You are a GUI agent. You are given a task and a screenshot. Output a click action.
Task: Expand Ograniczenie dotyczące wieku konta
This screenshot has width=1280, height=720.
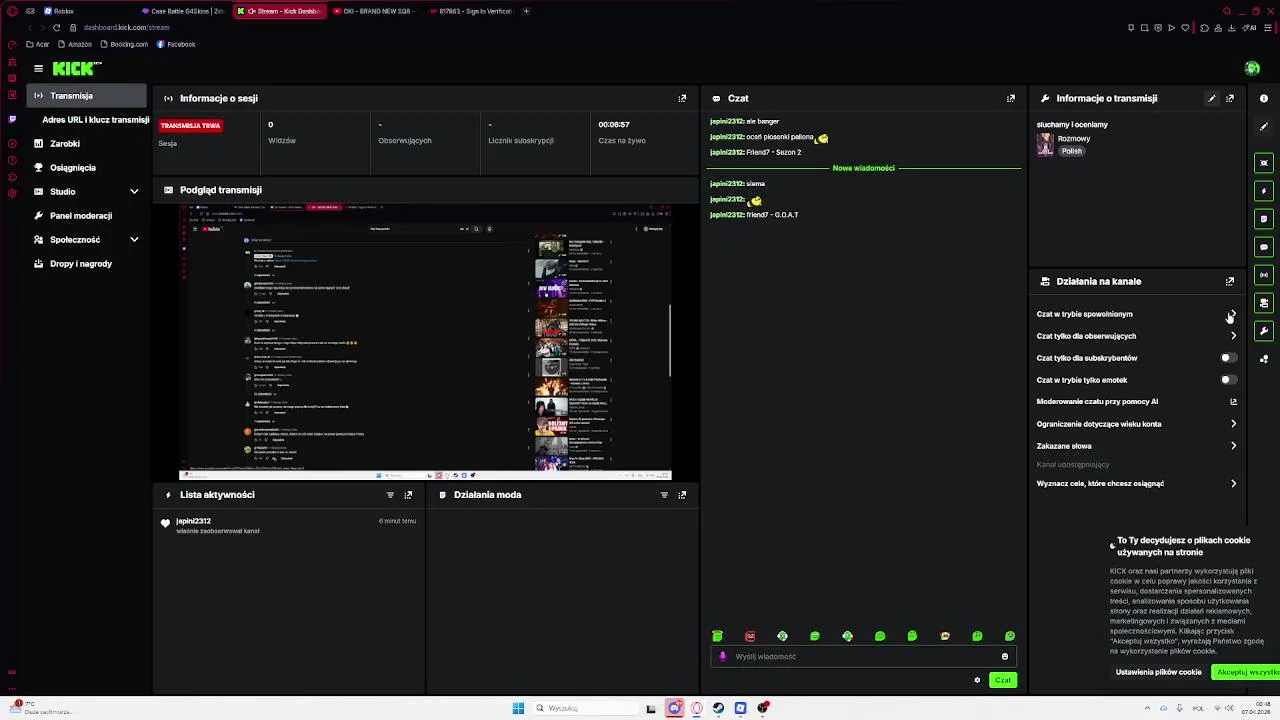click(x=1233, y=424)
